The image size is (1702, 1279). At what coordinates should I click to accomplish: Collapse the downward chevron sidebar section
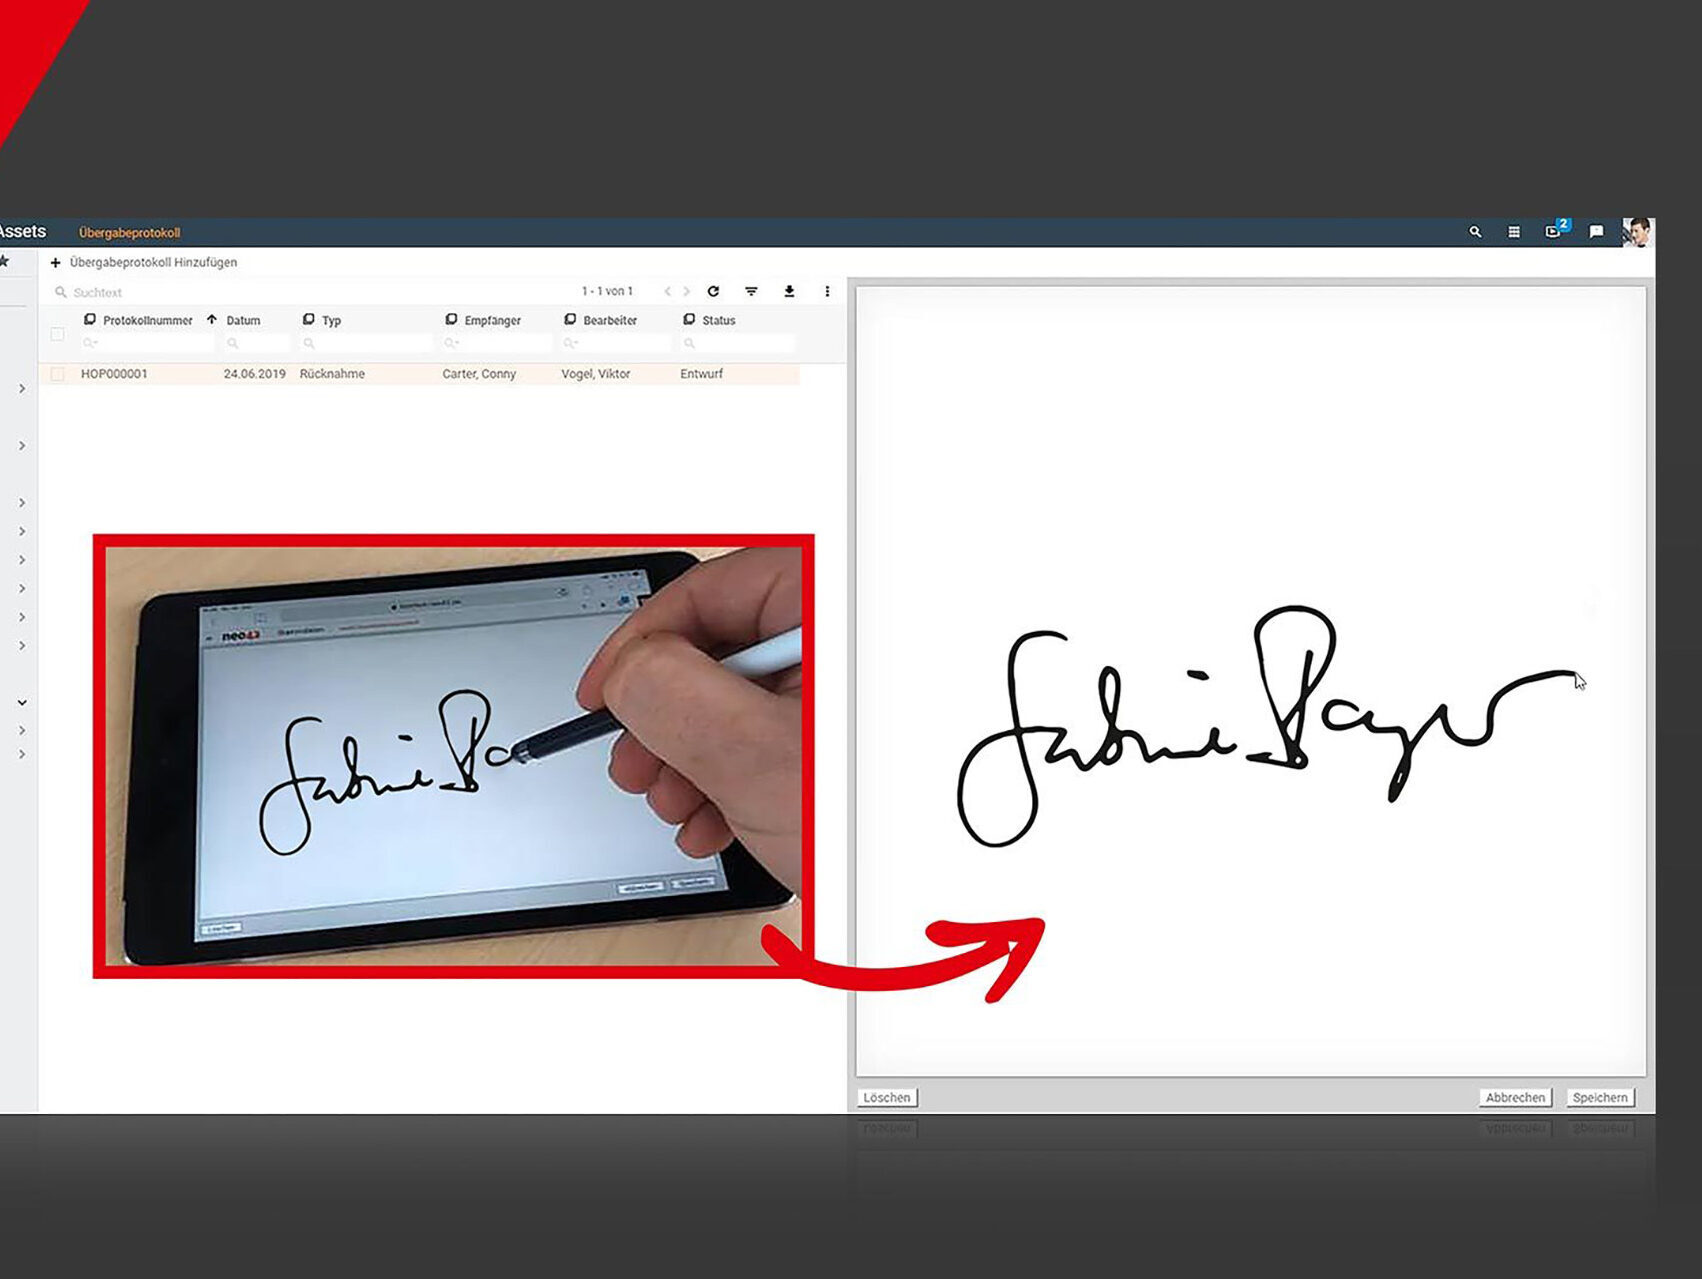[22, 703]
